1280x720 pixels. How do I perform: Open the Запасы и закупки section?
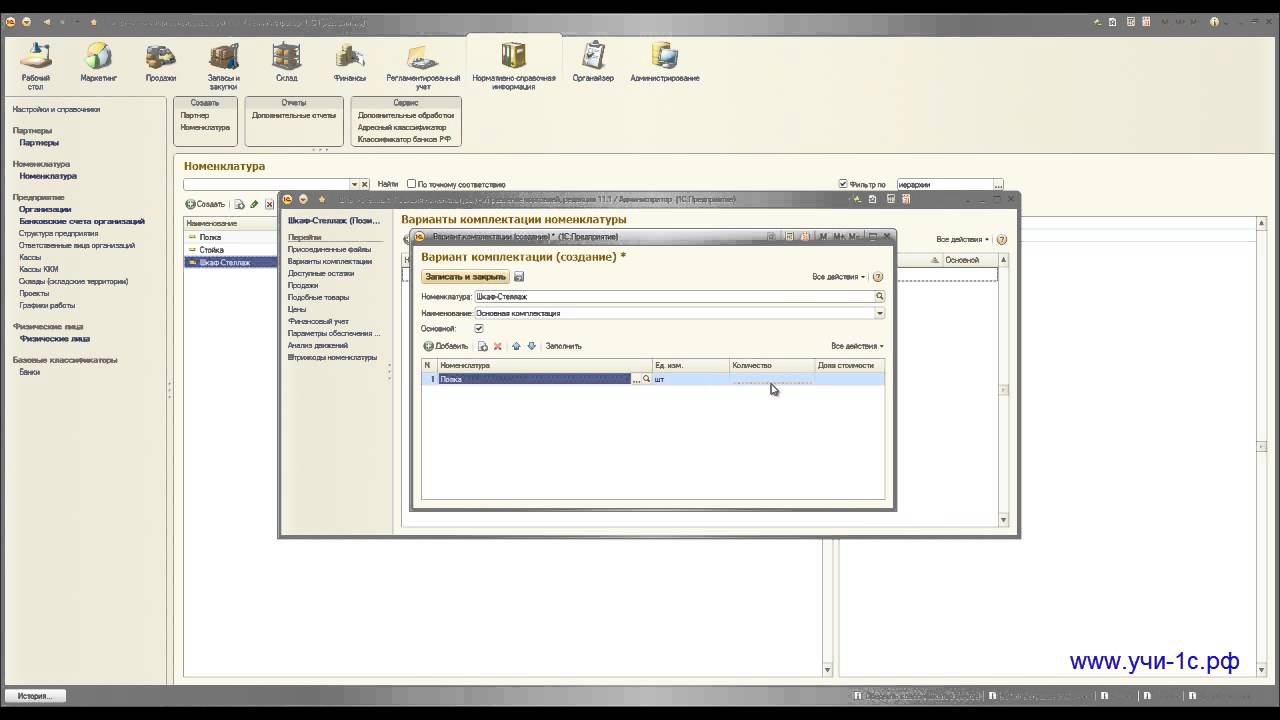(223, 66)
